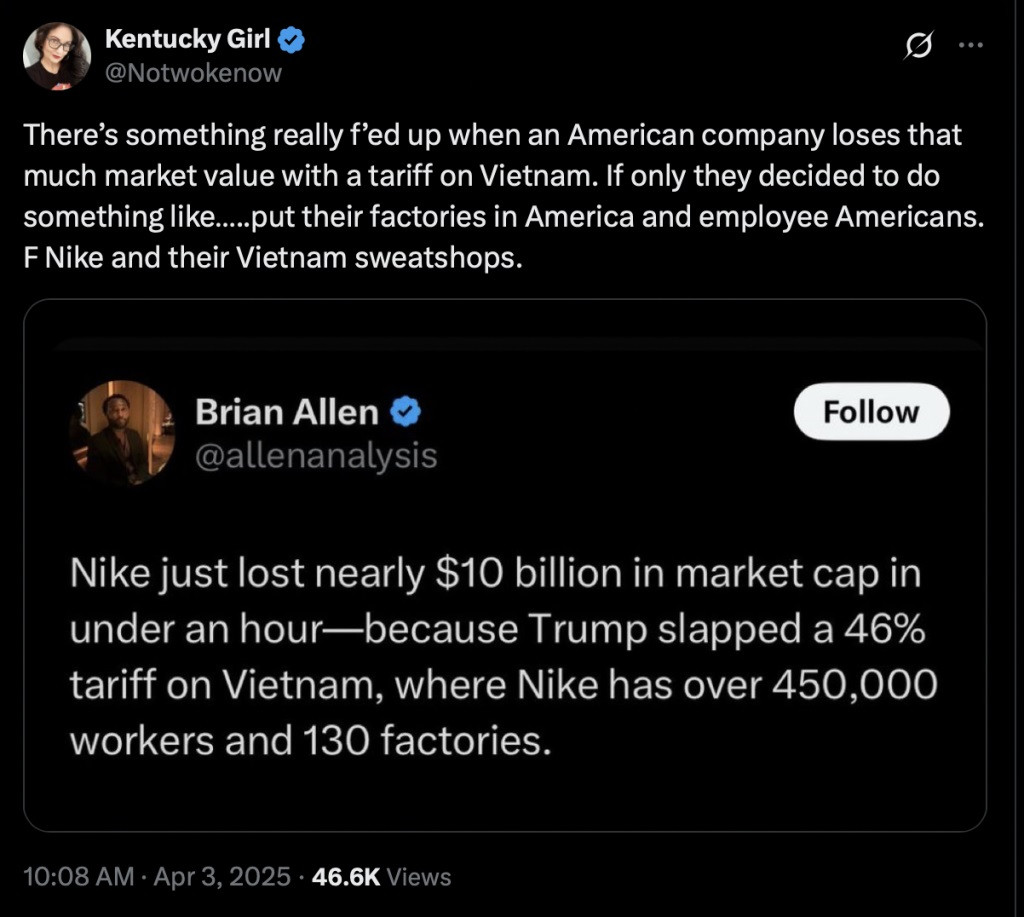Click Brian Allen's profile avatar
Screen dimensions: 1024x917
pos(125,432)
